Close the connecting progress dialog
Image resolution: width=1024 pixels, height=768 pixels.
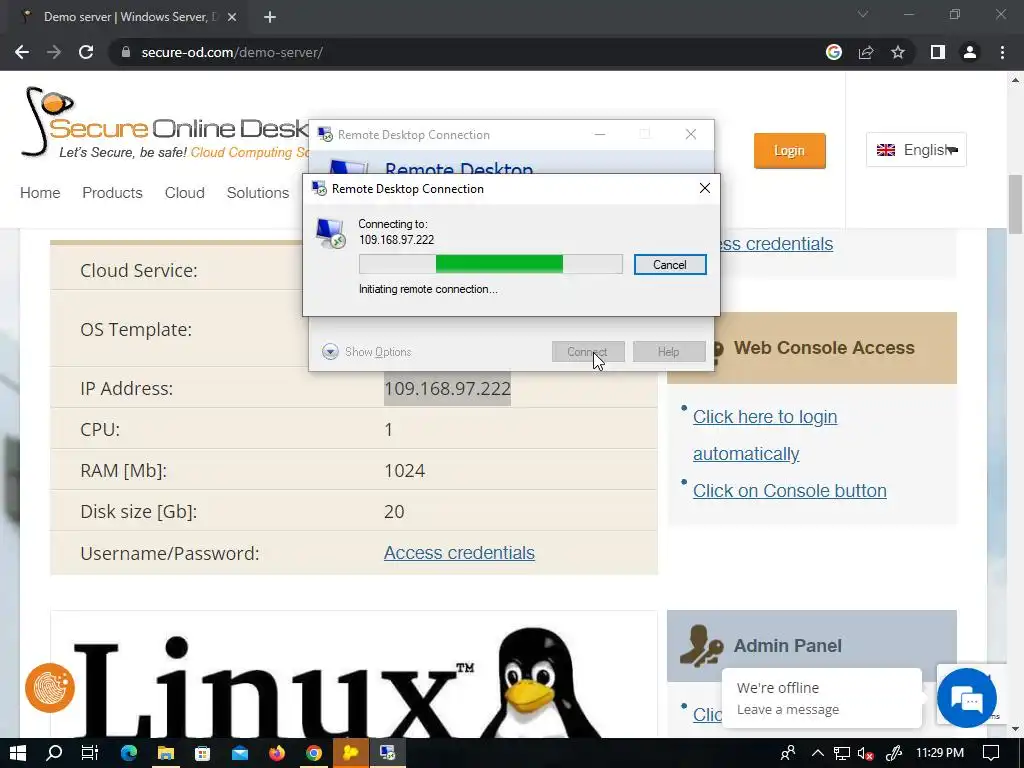pos(705,188)
